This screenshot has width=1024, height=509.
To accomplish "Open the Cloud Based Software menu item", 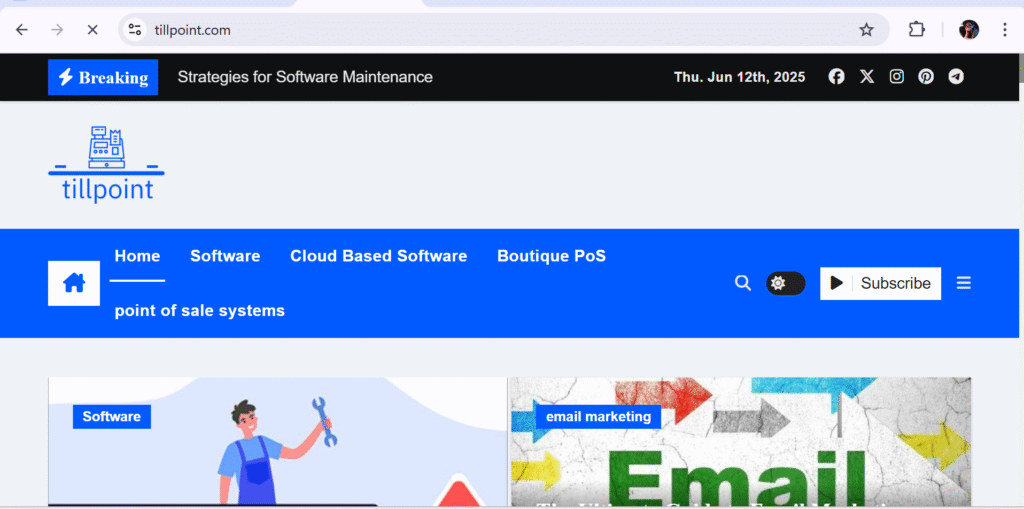I will (379, 256).
